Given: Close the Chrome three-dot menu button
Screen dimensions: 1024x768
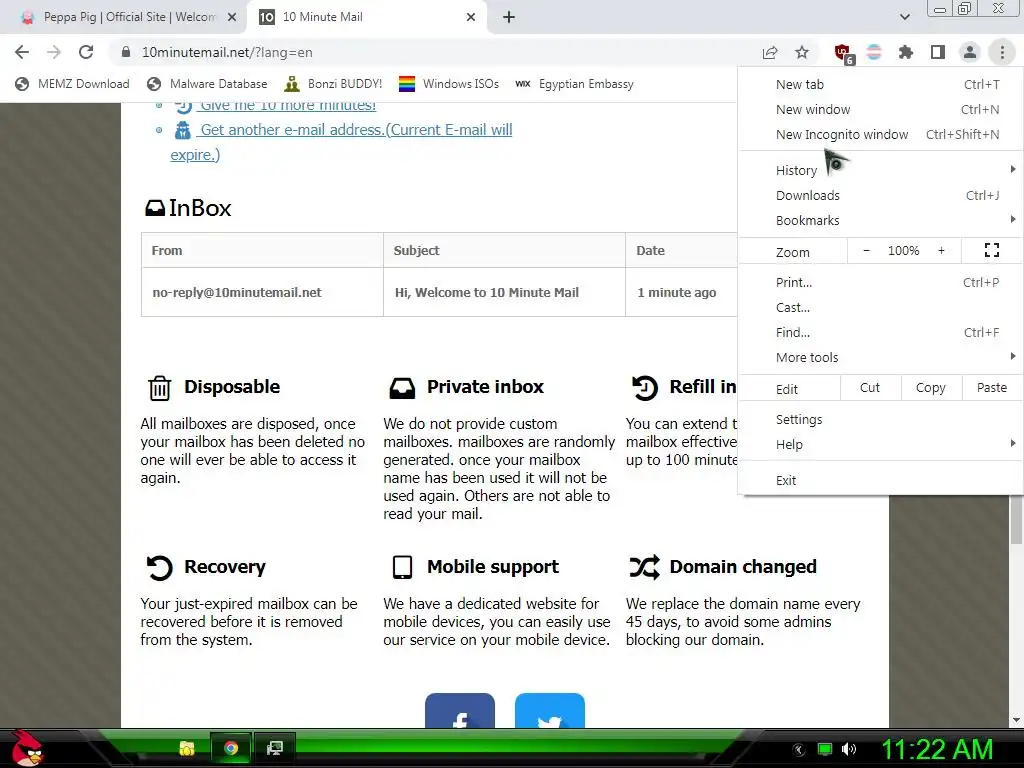Looking at the screenshot, I should [1002, 52].
